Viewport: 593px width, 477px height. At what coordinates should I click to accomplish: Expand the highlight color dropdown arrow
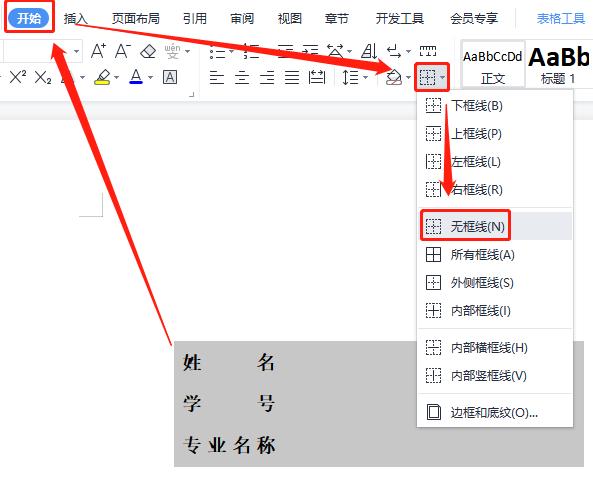tap(116, 78)
